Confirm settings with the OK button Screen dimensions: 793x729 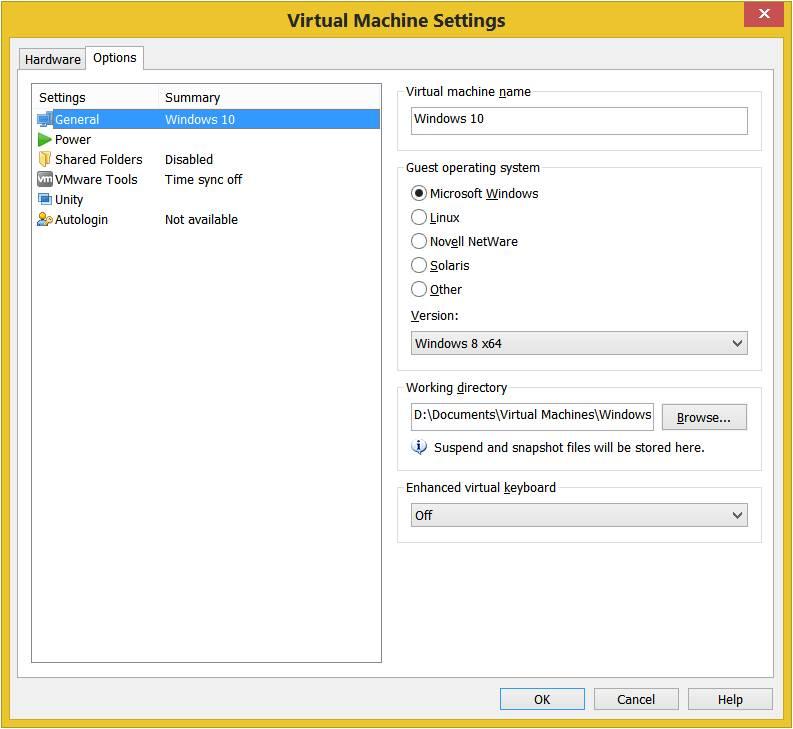click(542, 699)
